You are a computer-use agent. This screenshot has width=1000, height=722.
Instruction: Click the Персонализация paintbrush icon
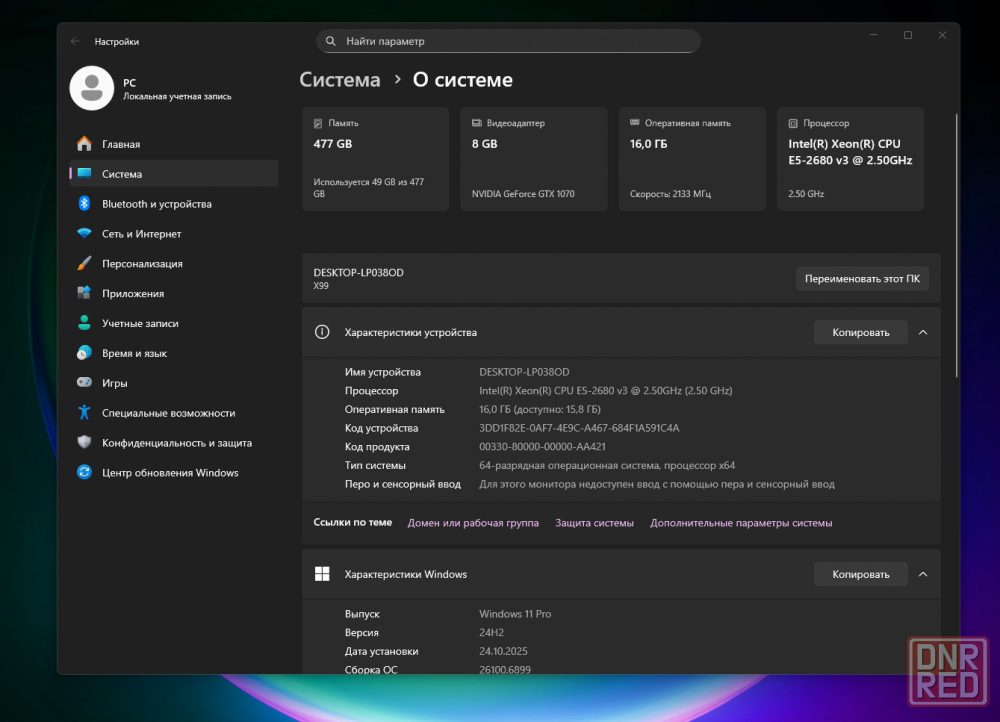[x=84, y=264]
